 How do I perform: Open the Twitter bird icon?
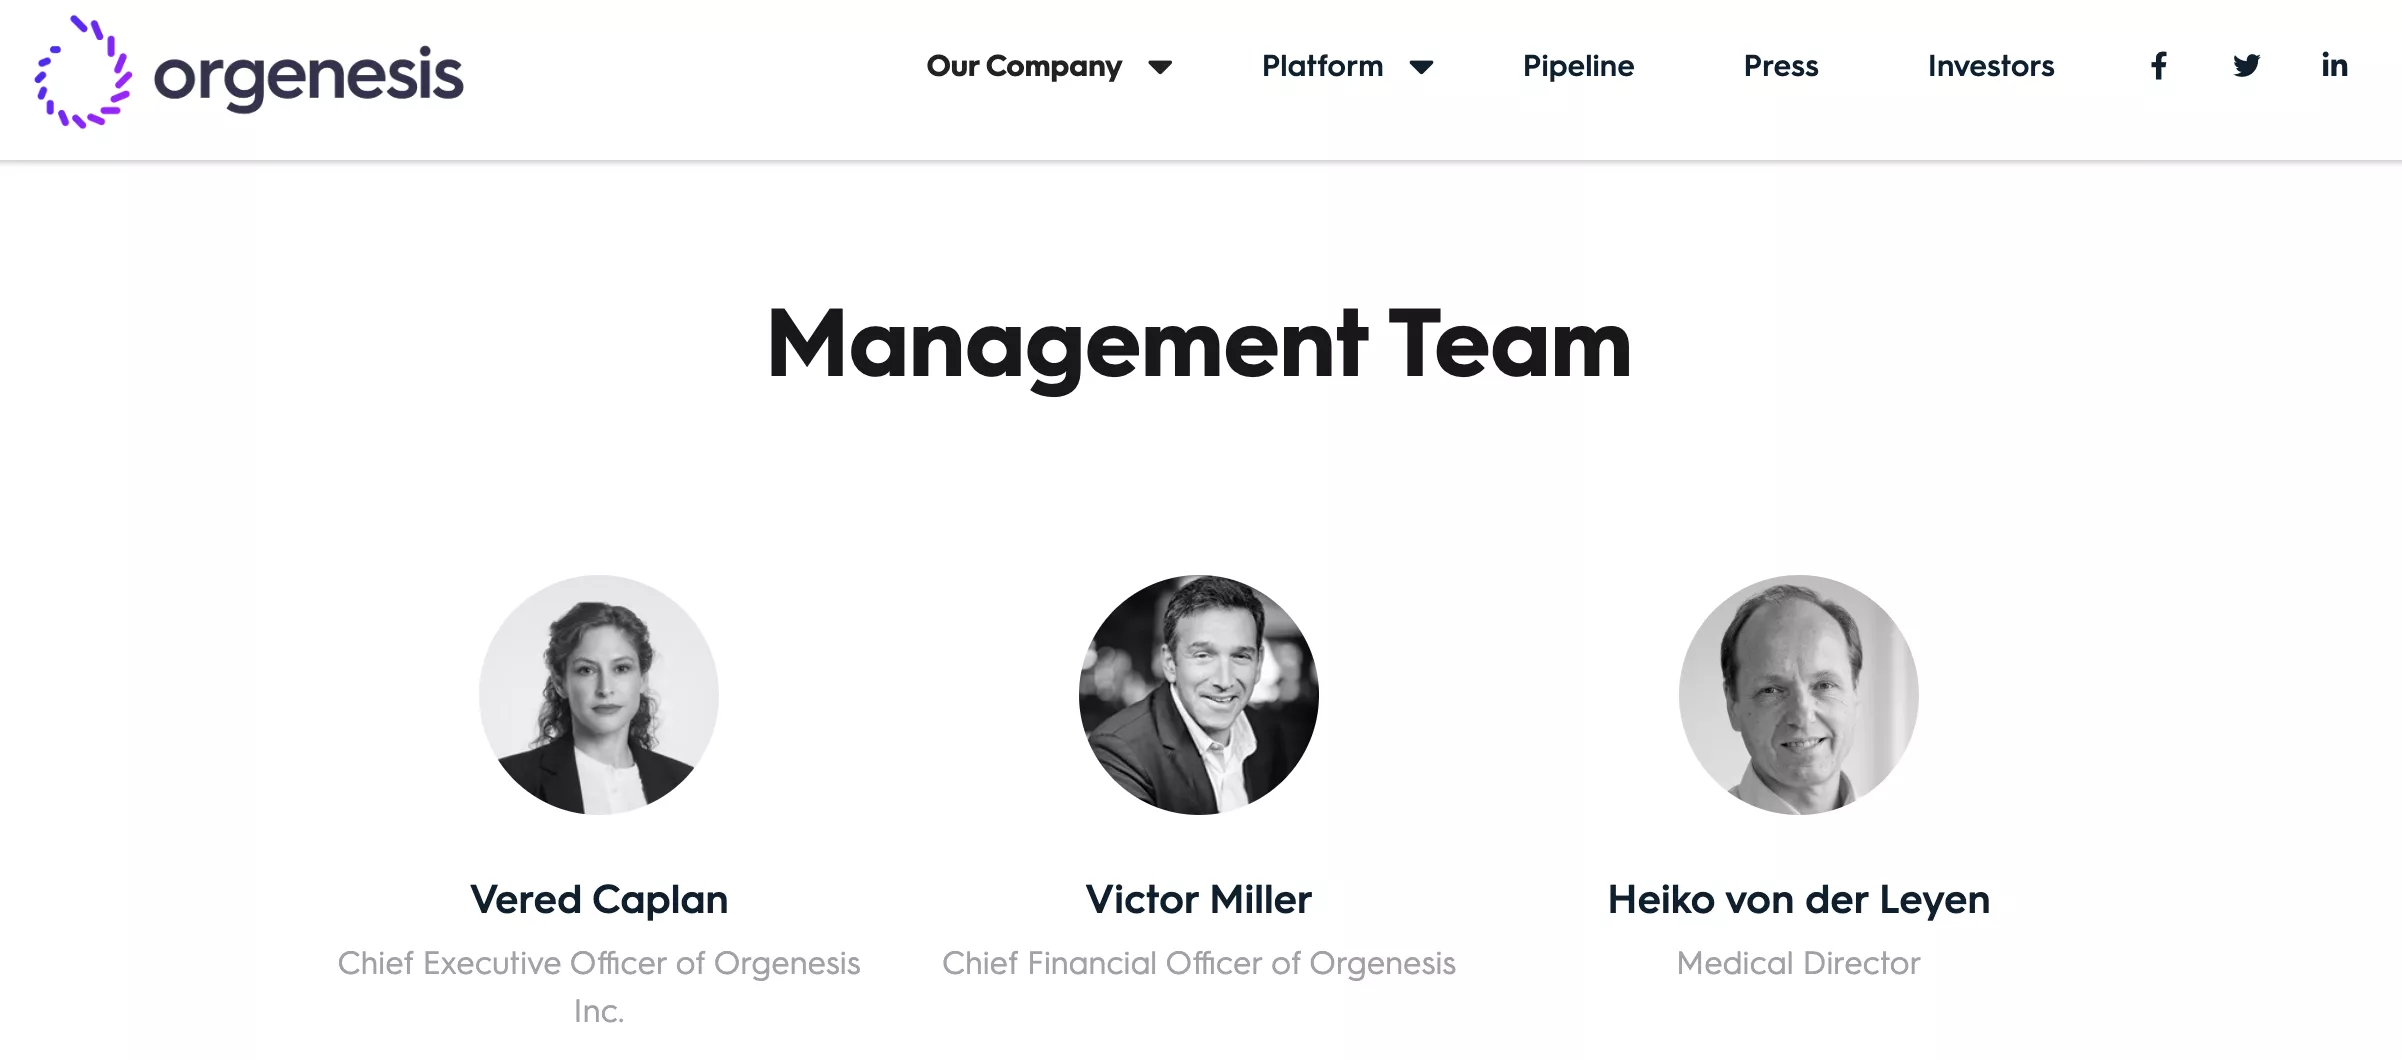[x=2246, y=66]
